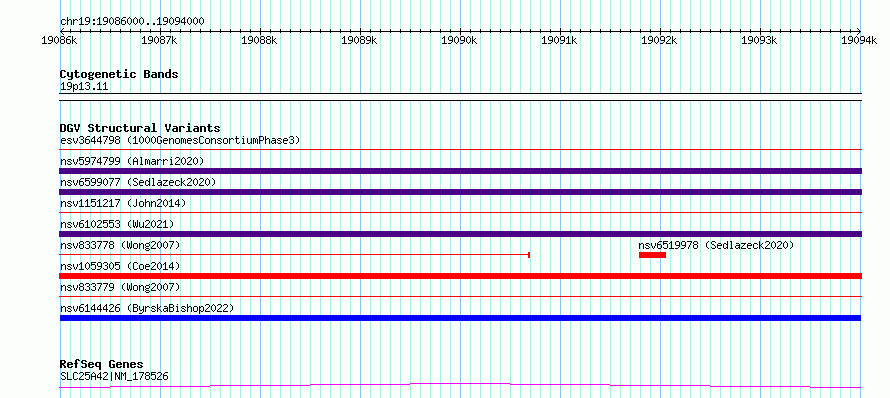The height and width of the screenshot is (398, 890).
Task: Click the blue nsv6144426 variant bar
Action: tap(460, 318)
